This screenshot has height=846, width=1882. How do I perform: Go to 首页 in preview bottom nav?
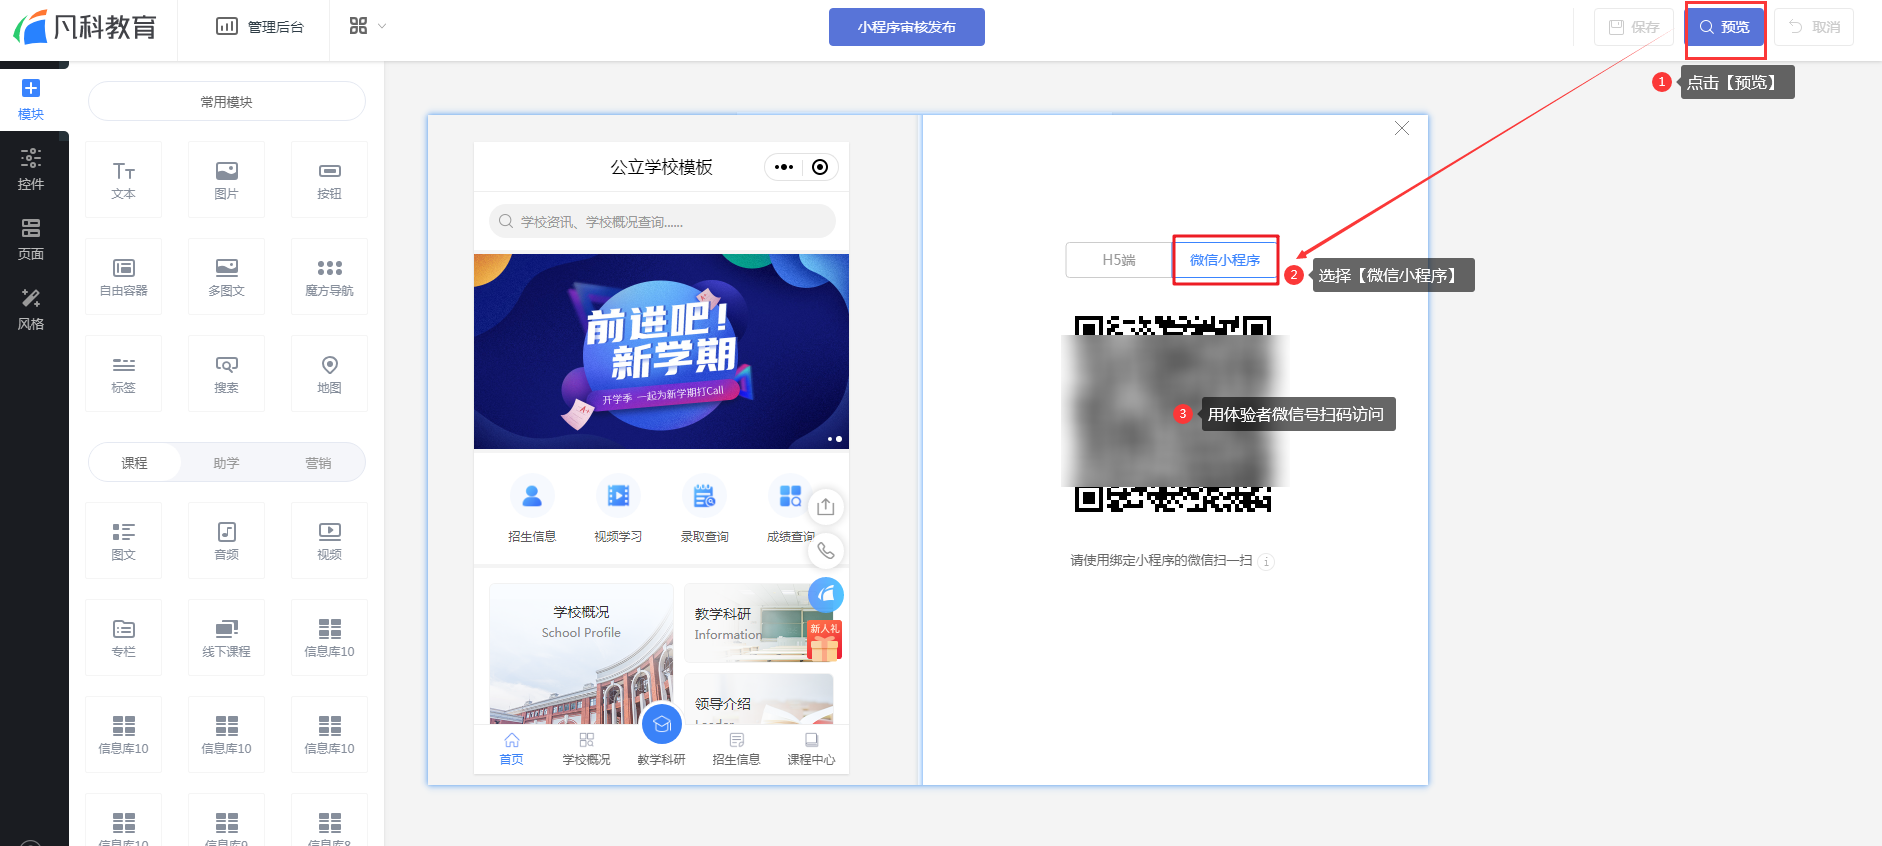[x=512, y=749]
